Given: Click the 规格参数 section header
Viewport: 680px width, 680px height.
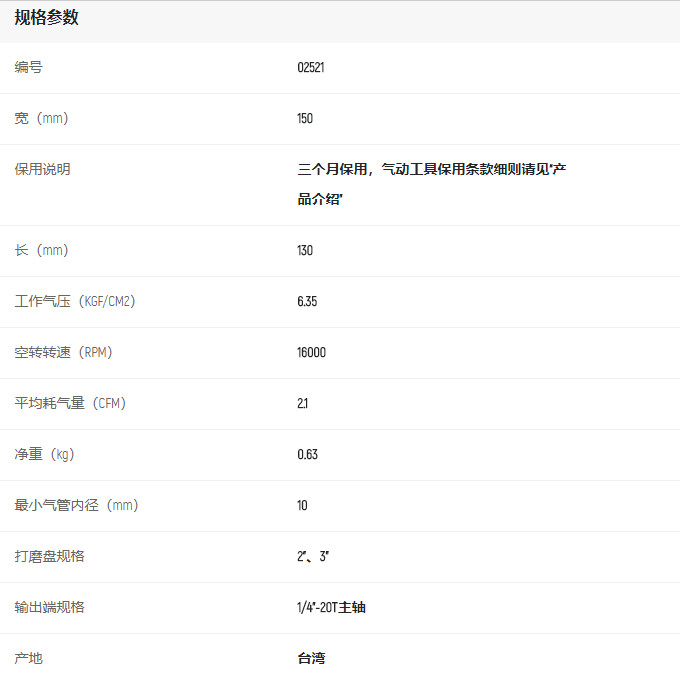Looking at the screenshot, I should 47,18.
